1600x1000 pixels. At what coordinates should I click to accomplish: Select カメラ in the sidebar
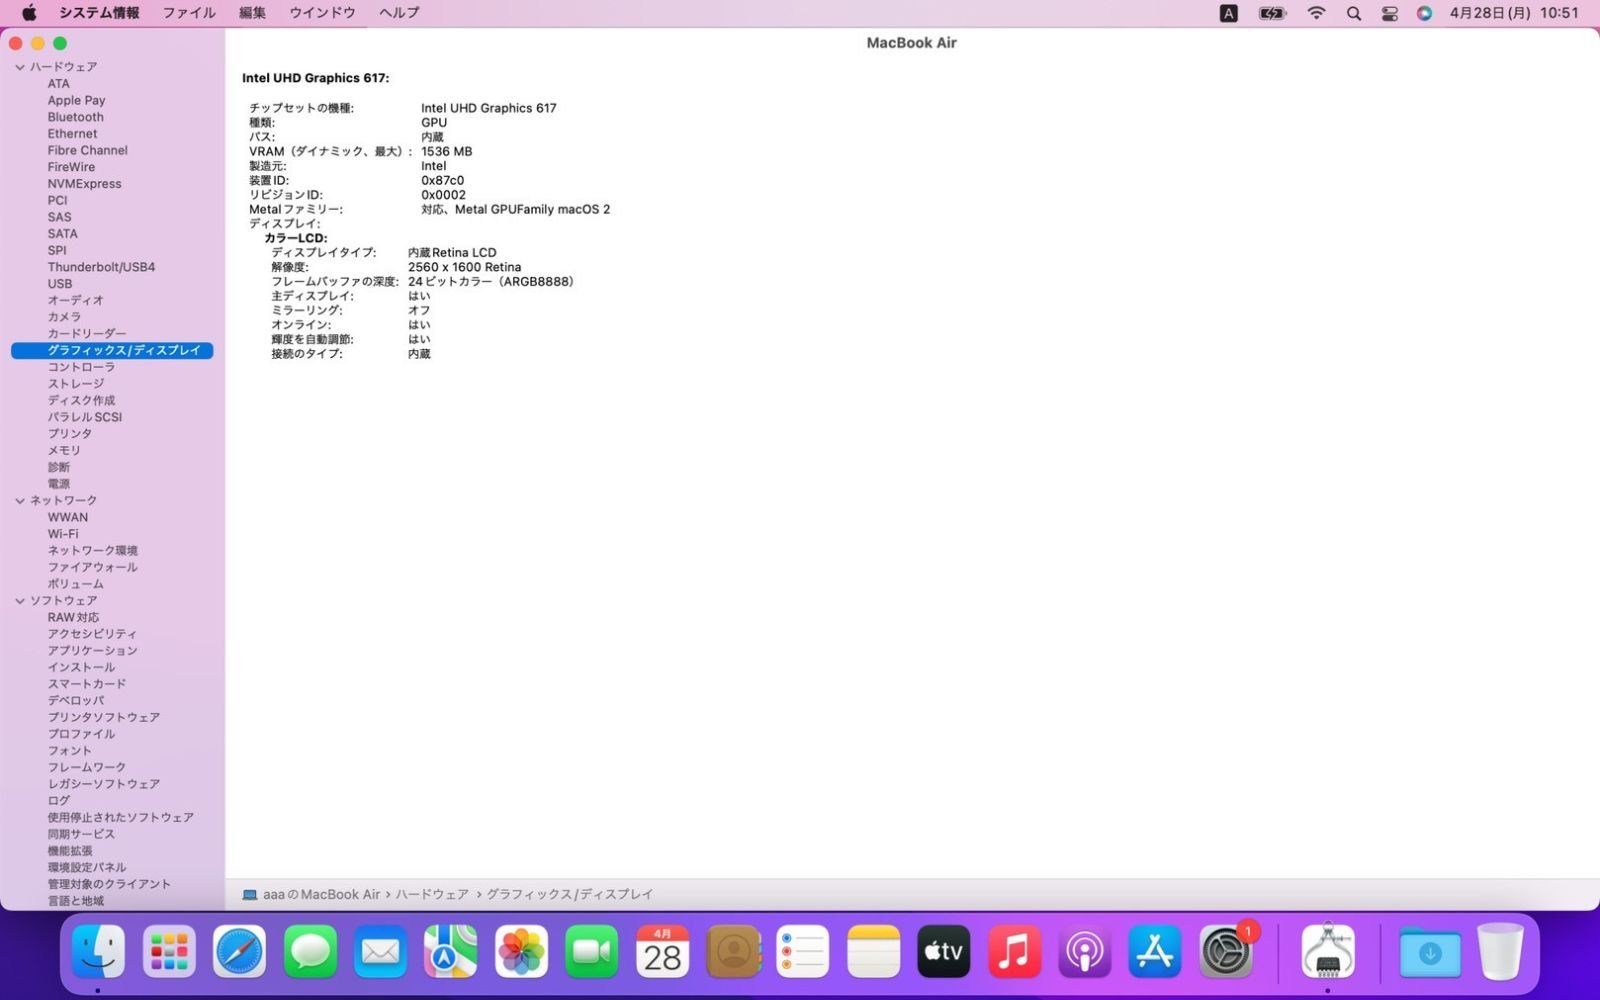pyautogui.click(x=64, y=317)
